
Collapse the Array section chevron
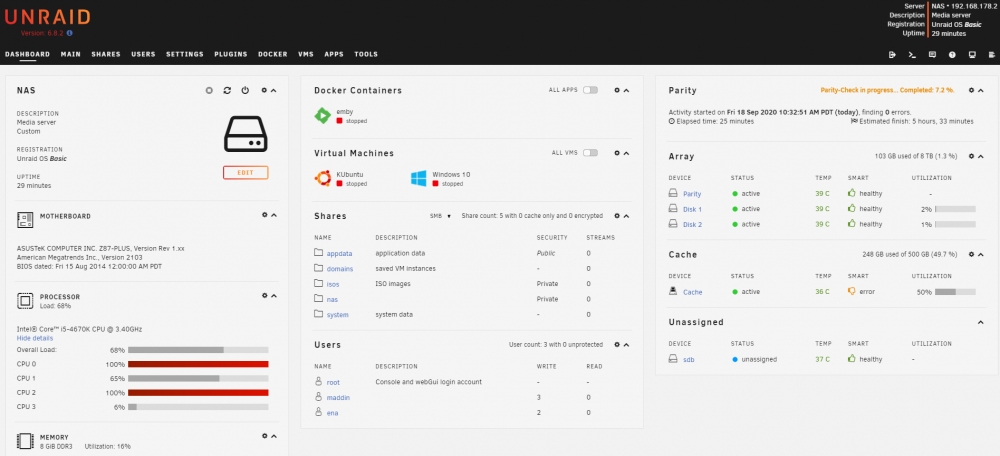pyautogui.click(x=981, y=156)
